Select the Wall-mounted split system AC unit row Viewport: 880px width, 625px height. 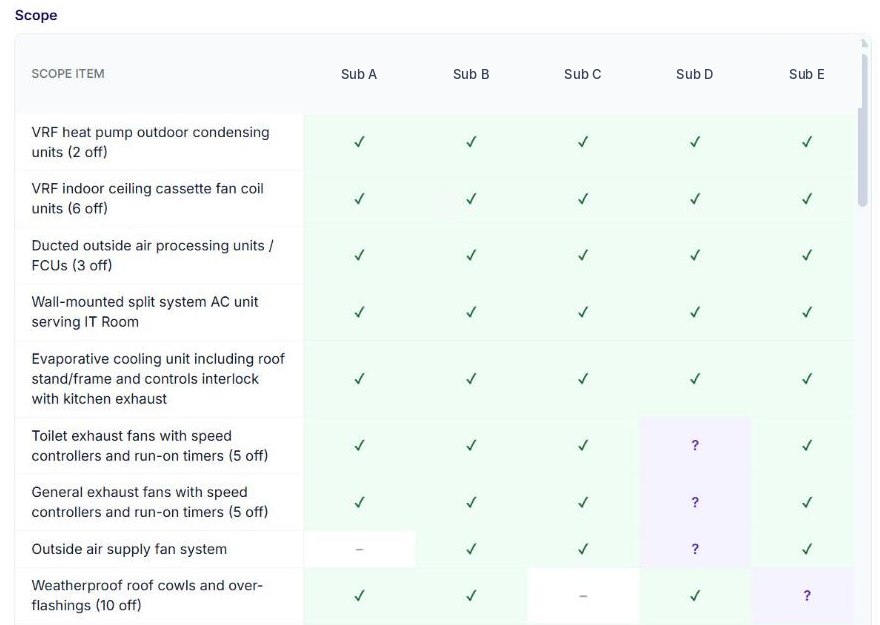[435, 312]
